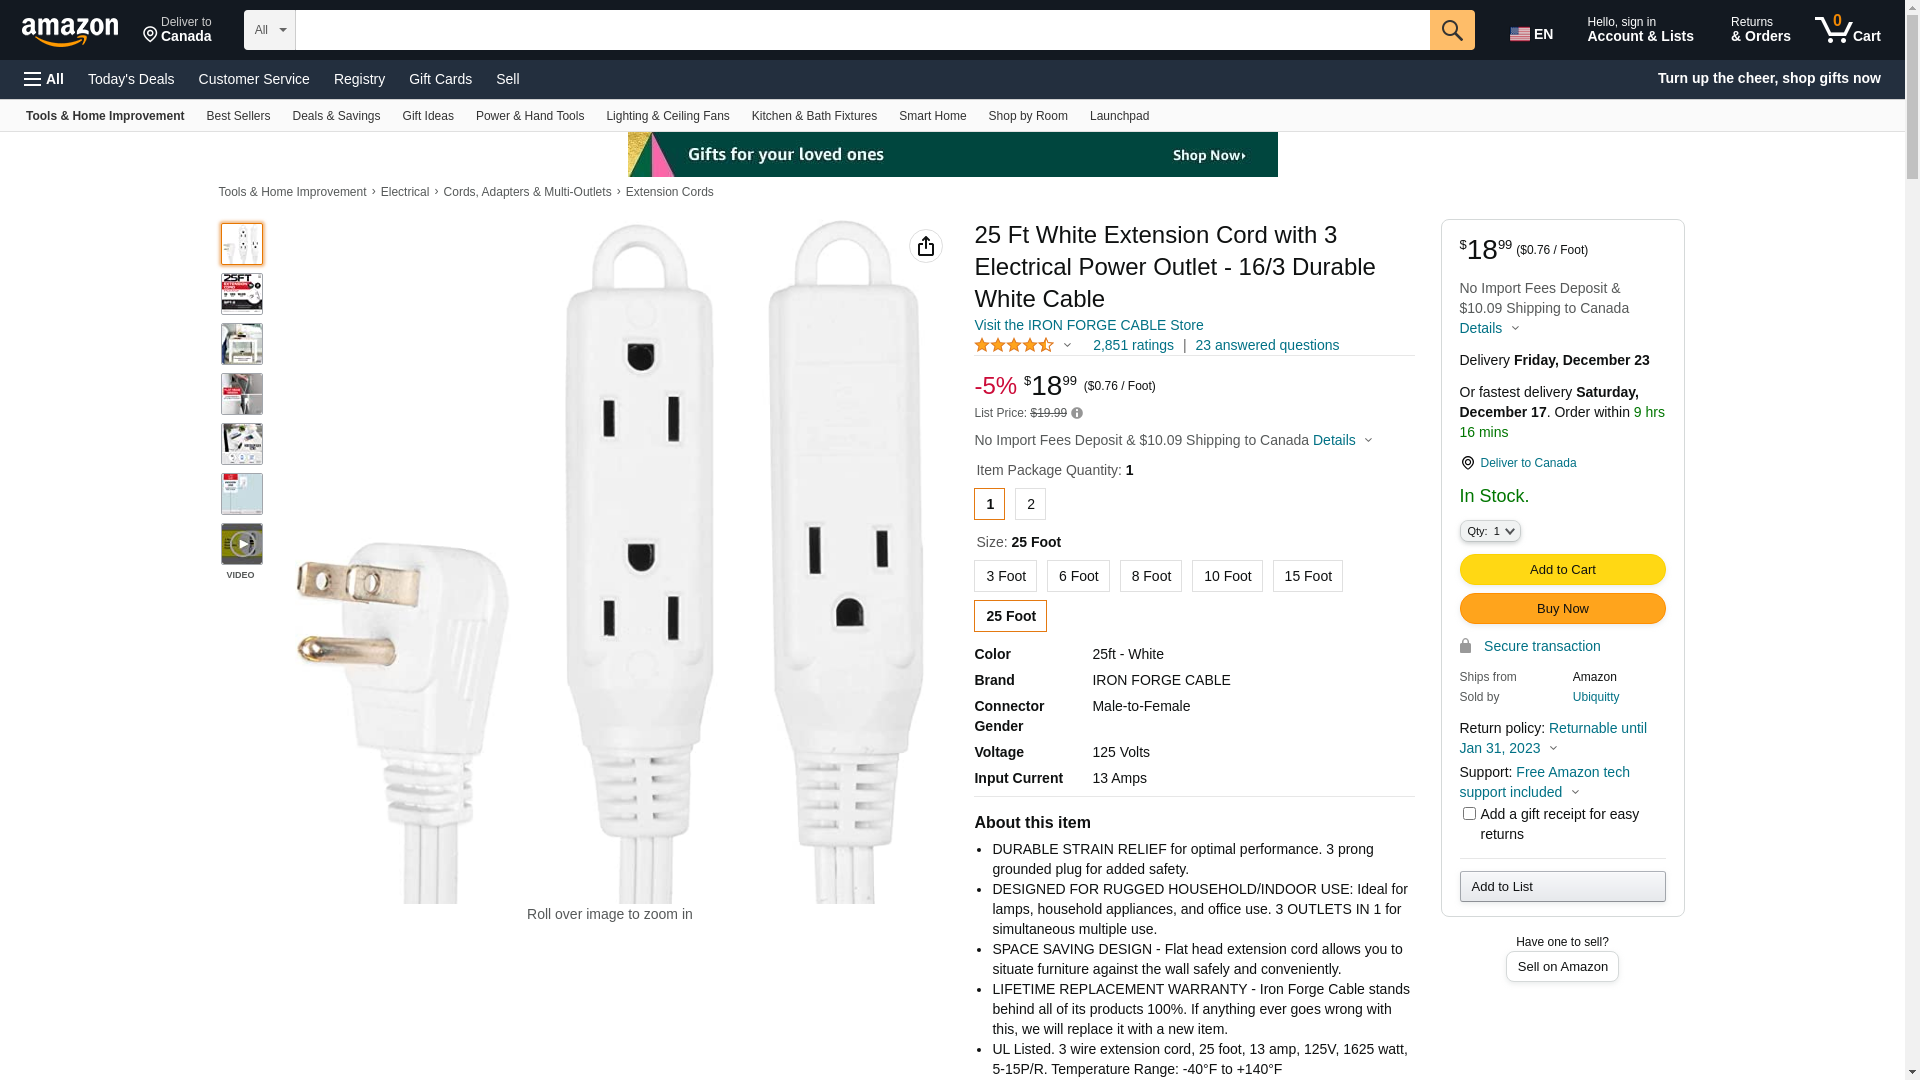Open Best Sellers in the subnav
Viewport: 1920px width, 1080px height.
point(238,116)
